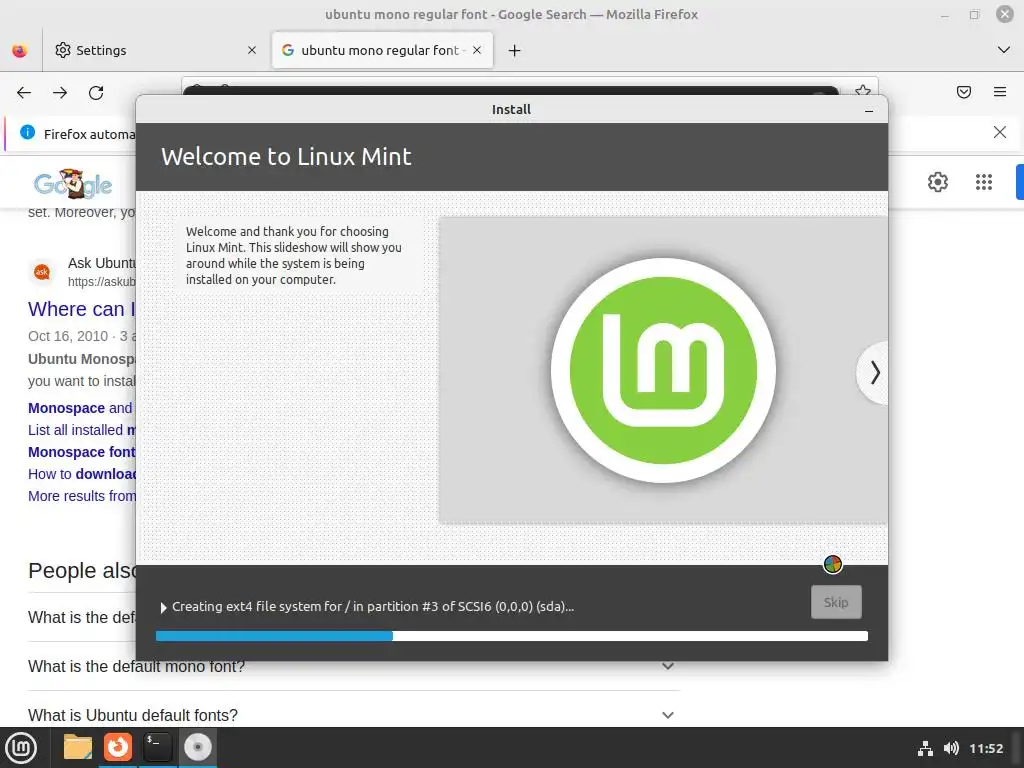Image resolution: width=1024 pixels, height=768 pixels.
Task: Open Google search settings gear
Action: 938,182
